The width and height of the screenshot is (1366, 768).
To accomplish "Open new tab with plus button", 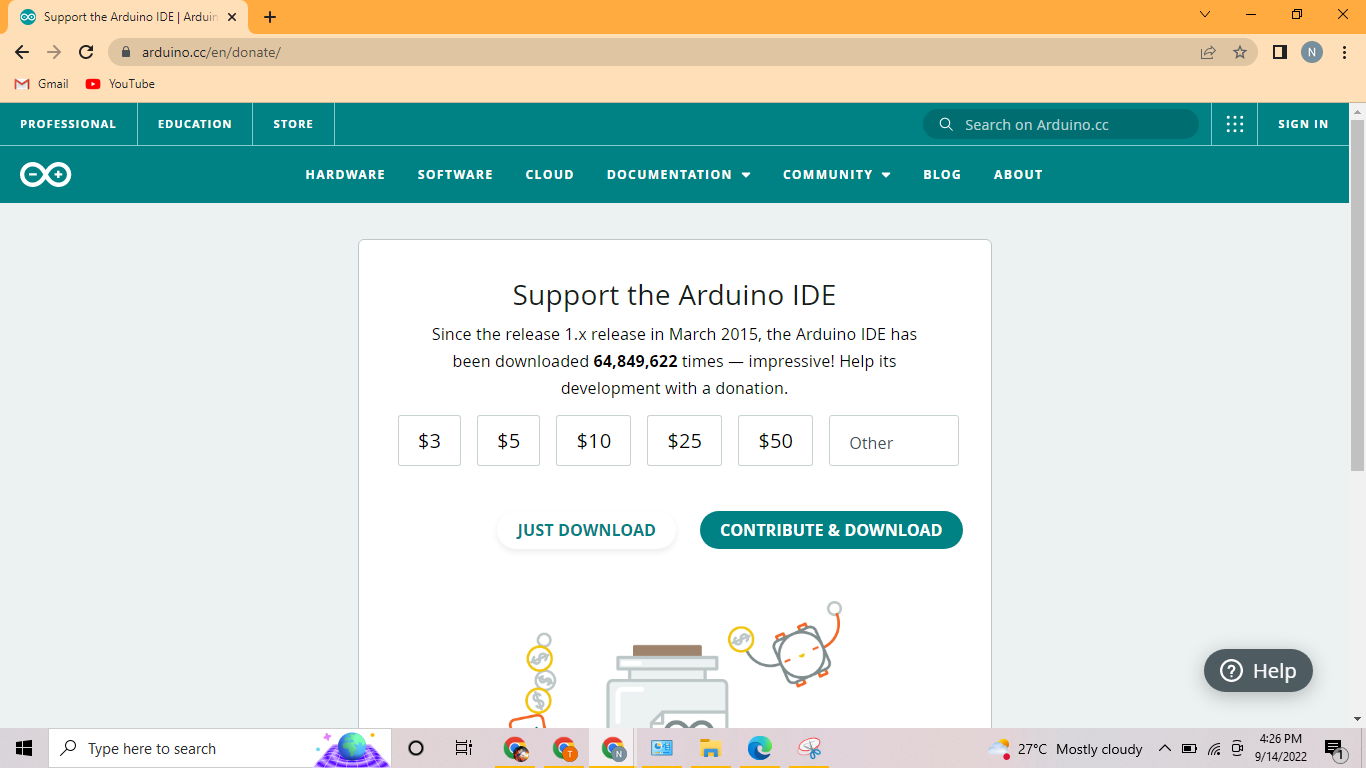I will point(270,17).
